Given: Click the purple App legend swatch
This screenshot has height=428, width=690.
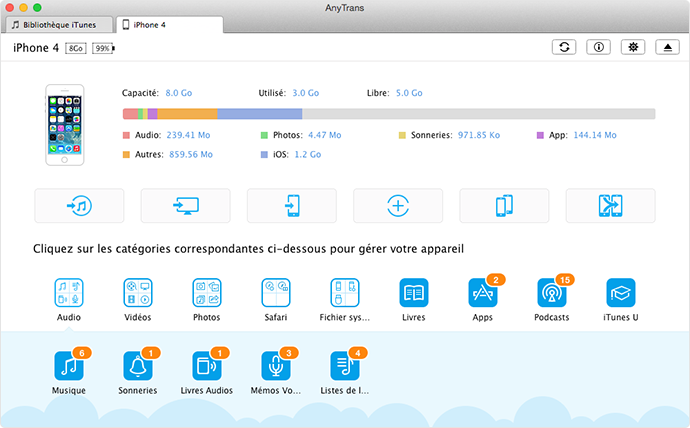Looking at the screenshot, I should click(x=540, y=135).
